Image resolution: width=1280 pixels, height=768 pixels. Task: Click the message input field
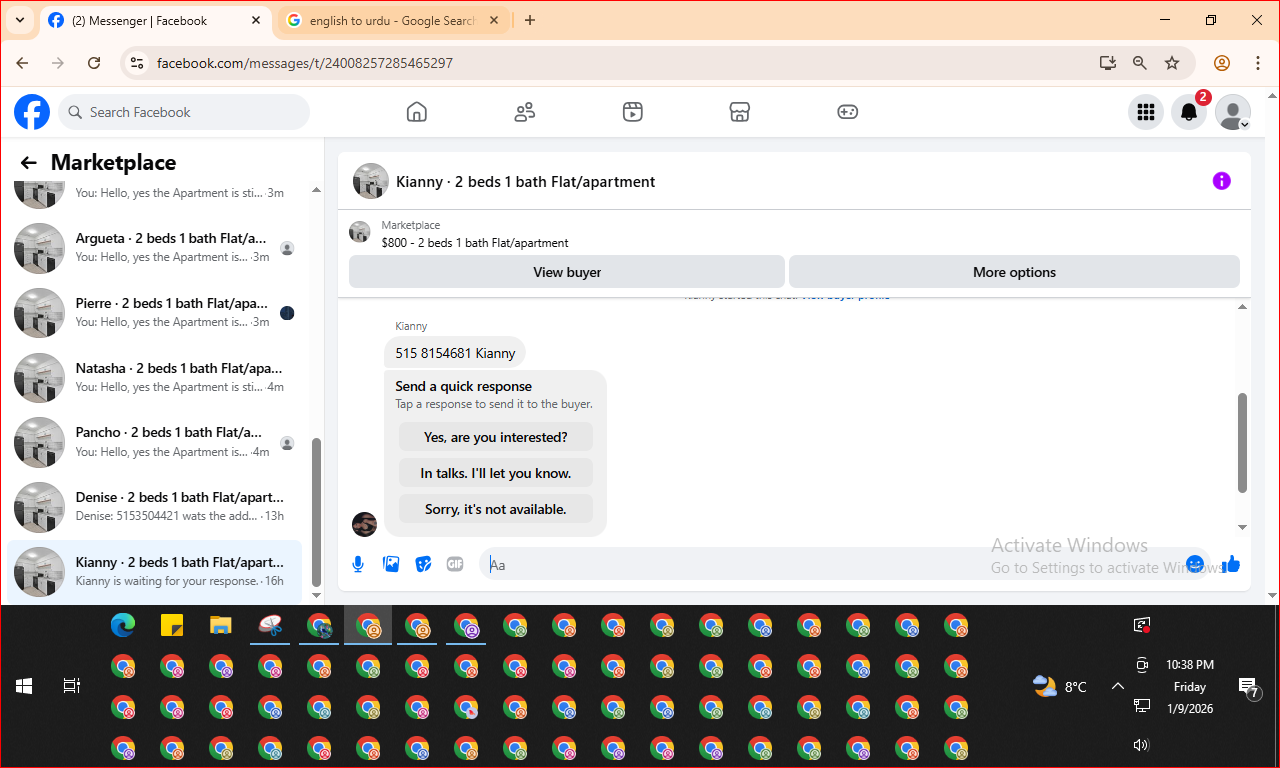(830, 564)
